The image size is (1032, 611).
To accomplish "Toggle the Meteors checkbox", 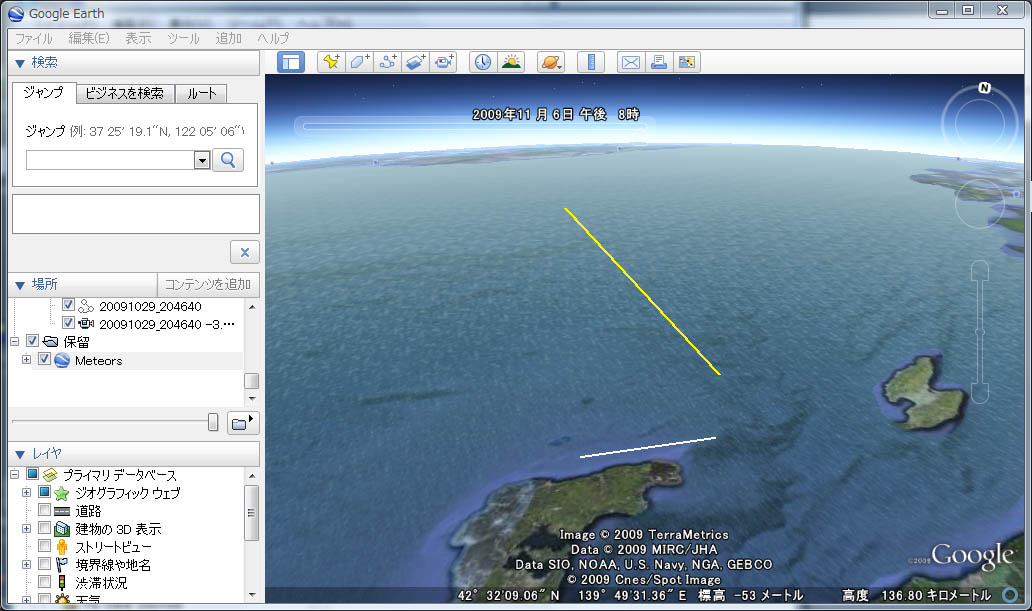I will click(x=44, y=359).
